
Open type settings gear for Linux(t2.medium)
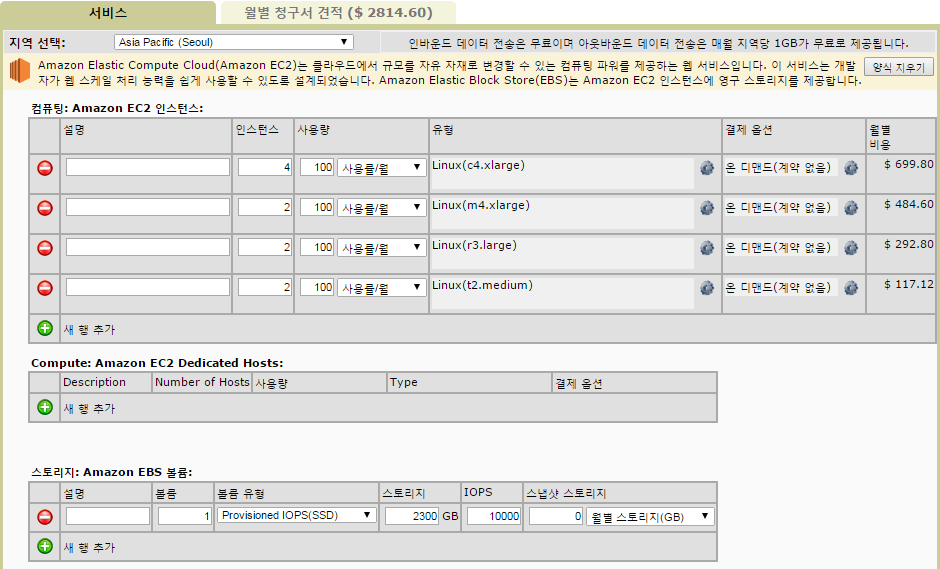click(707, 288)
